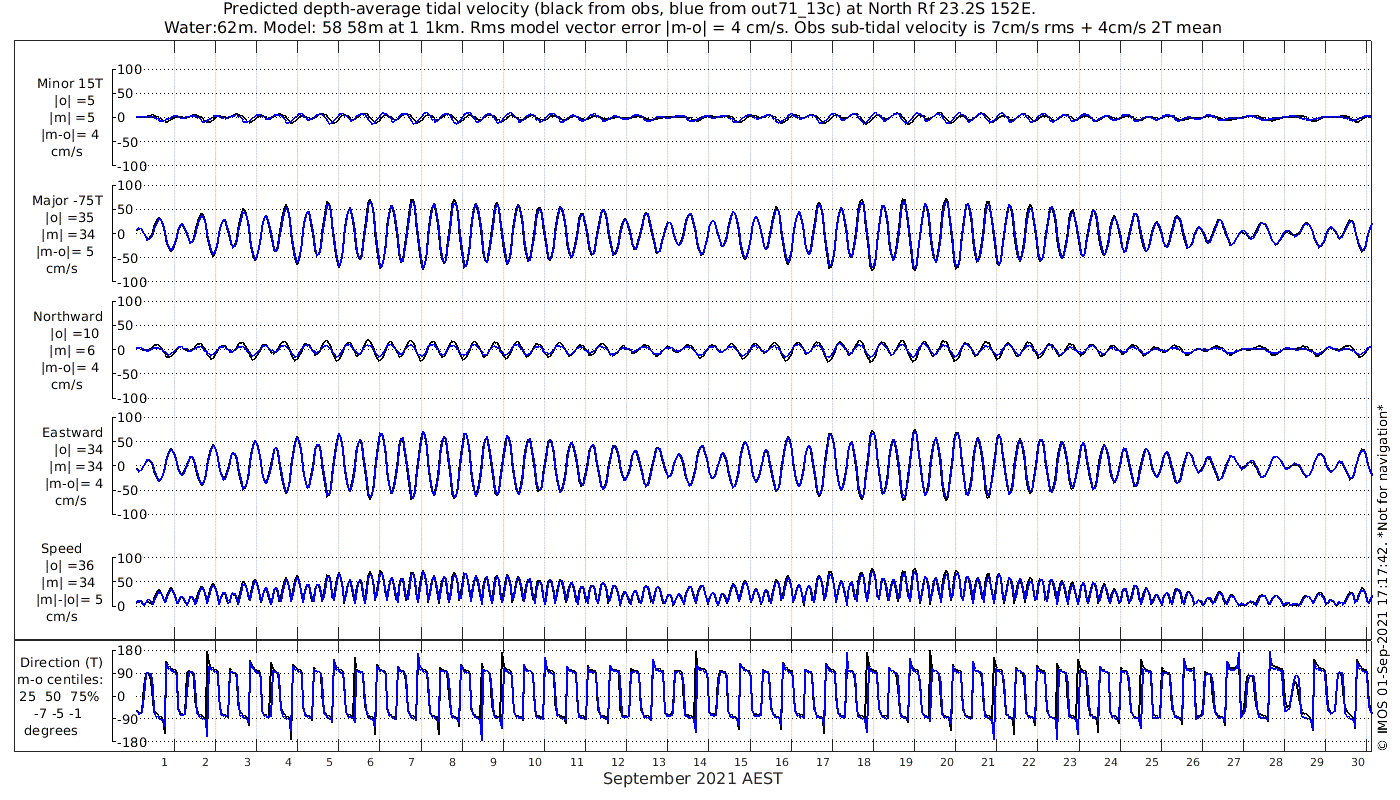Click '|o| =35' in the Major panel
The image size is (1400, 800).
click(69, 218)
